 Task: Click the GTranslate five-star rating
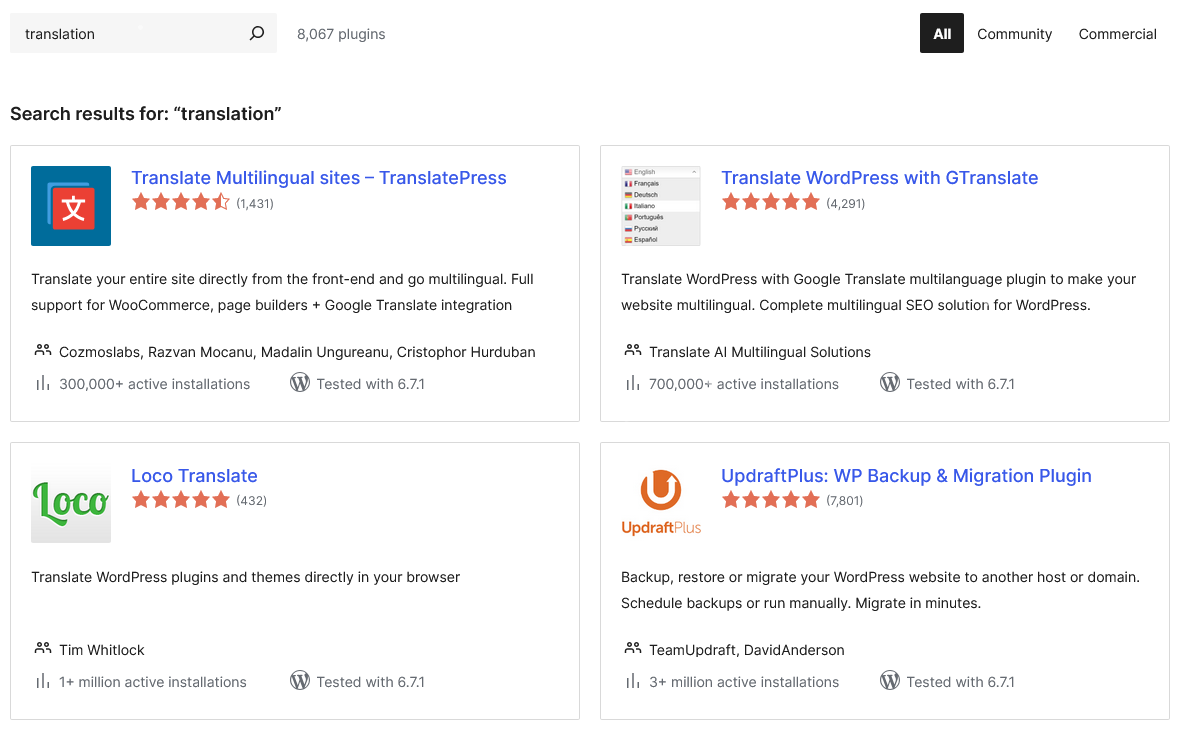point(771,202)
